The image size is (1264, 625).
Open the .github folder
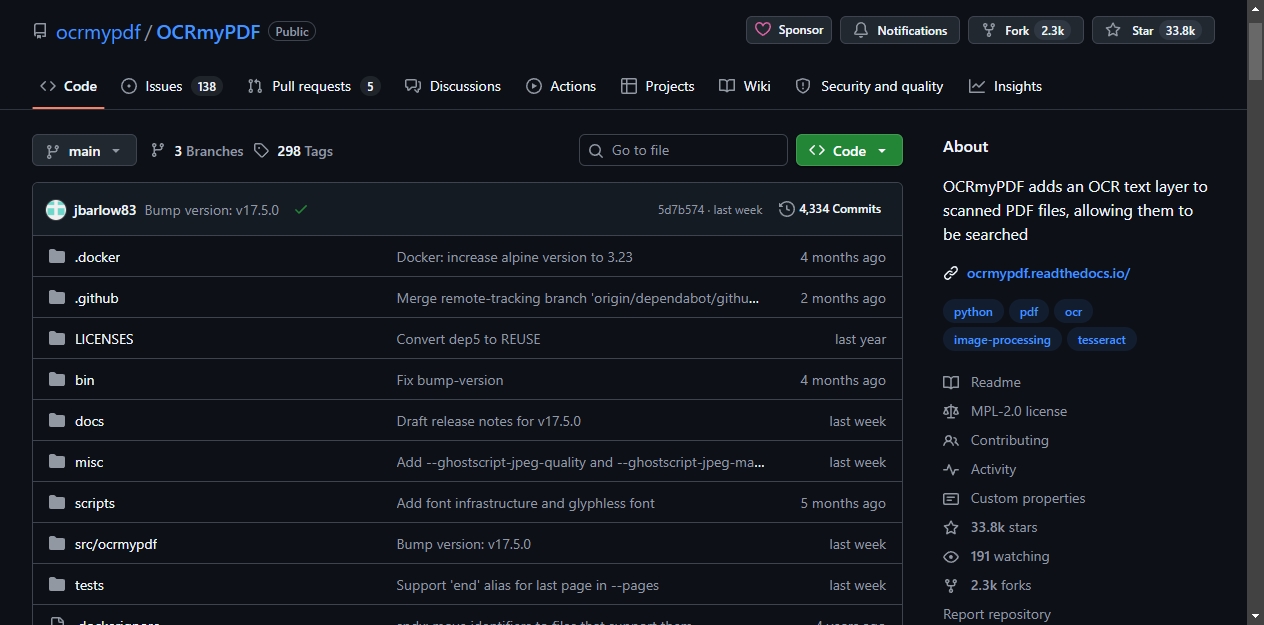[x=96, y=298]
